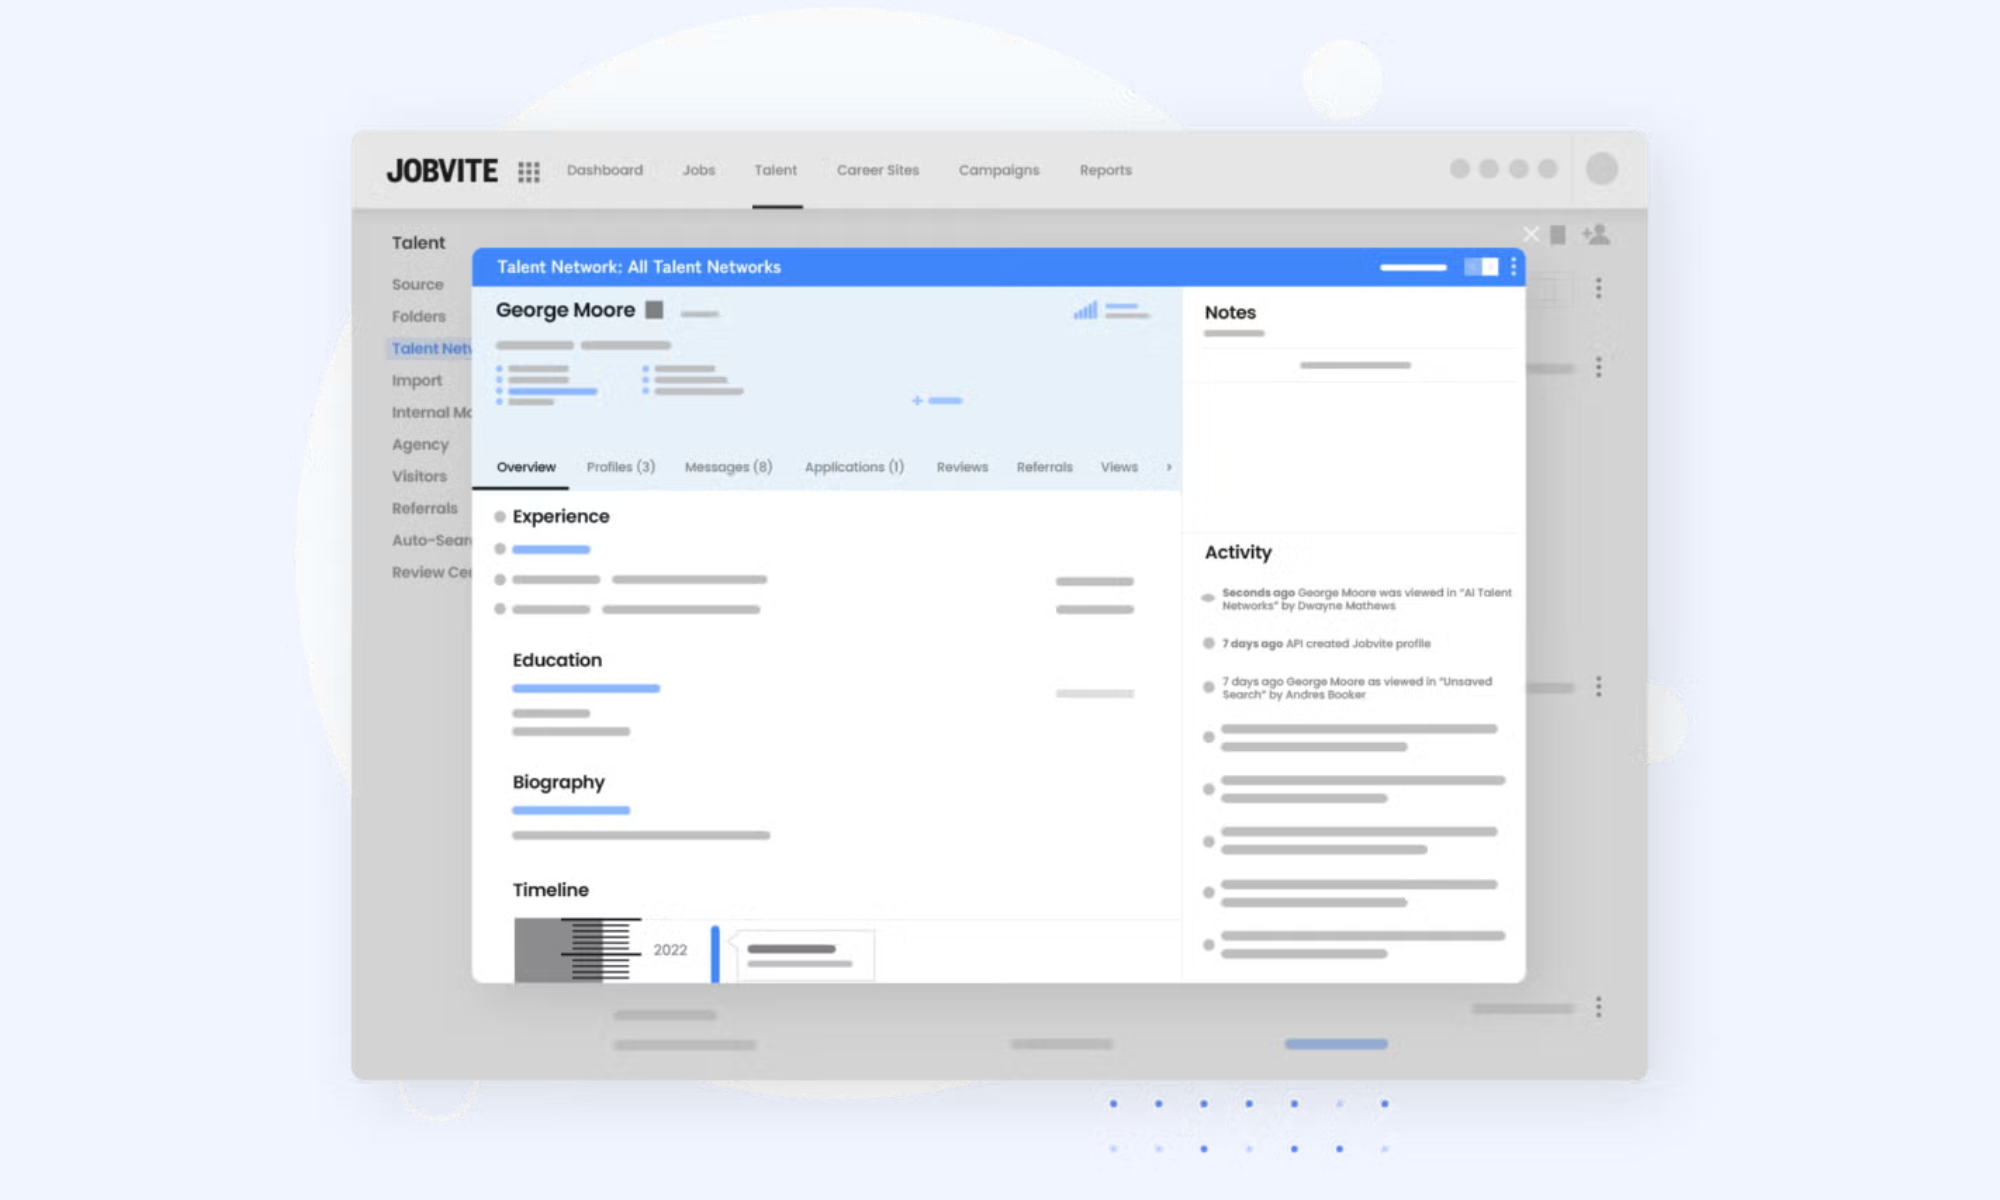Select Talent Network in the sidebar

(430, 348)
